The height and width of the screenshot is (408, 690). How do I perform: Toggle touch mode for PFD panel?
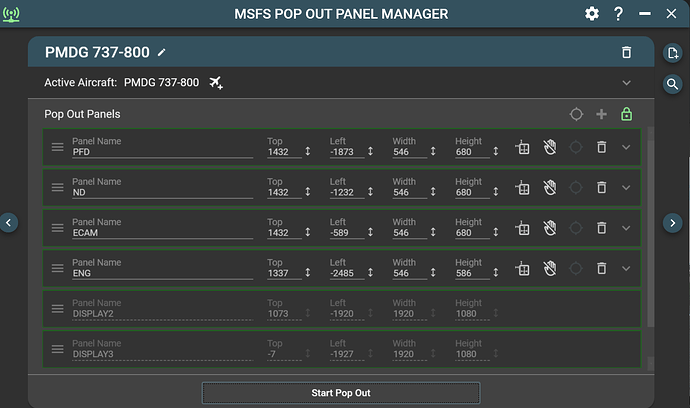click(x=549, y=147)
